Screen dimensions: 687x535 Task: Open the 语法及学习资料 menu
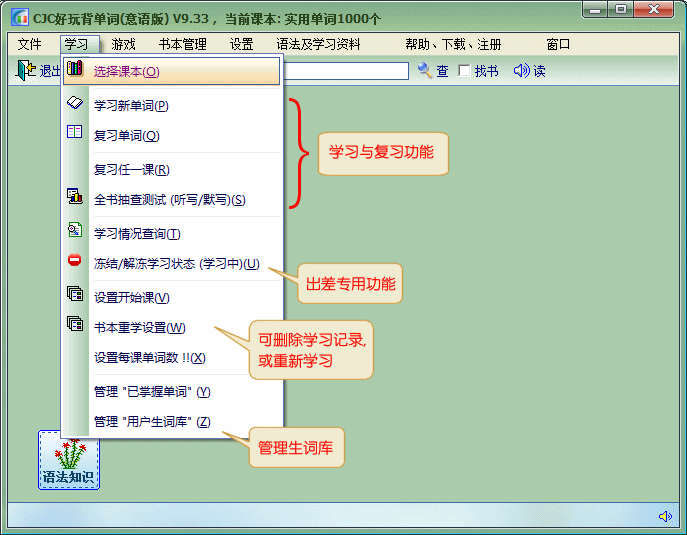coord(318,44)
